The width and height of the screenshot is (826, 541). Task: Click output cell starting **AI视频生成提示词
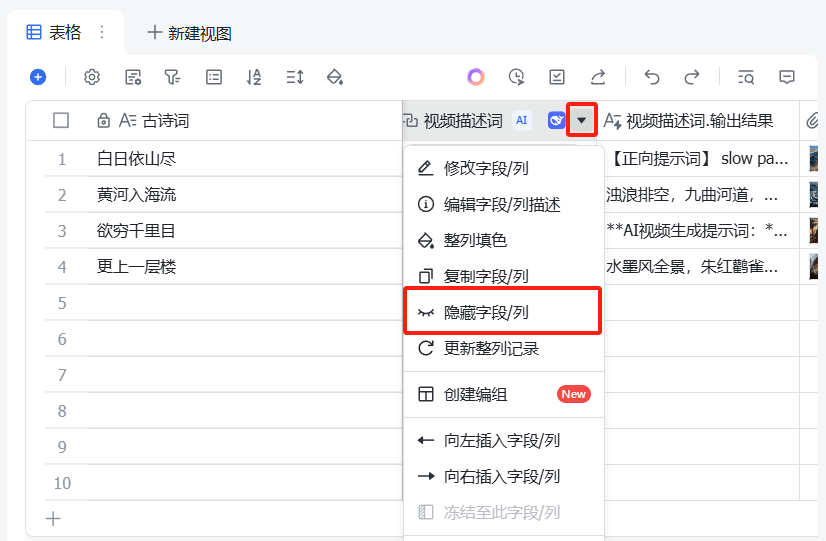702,231
